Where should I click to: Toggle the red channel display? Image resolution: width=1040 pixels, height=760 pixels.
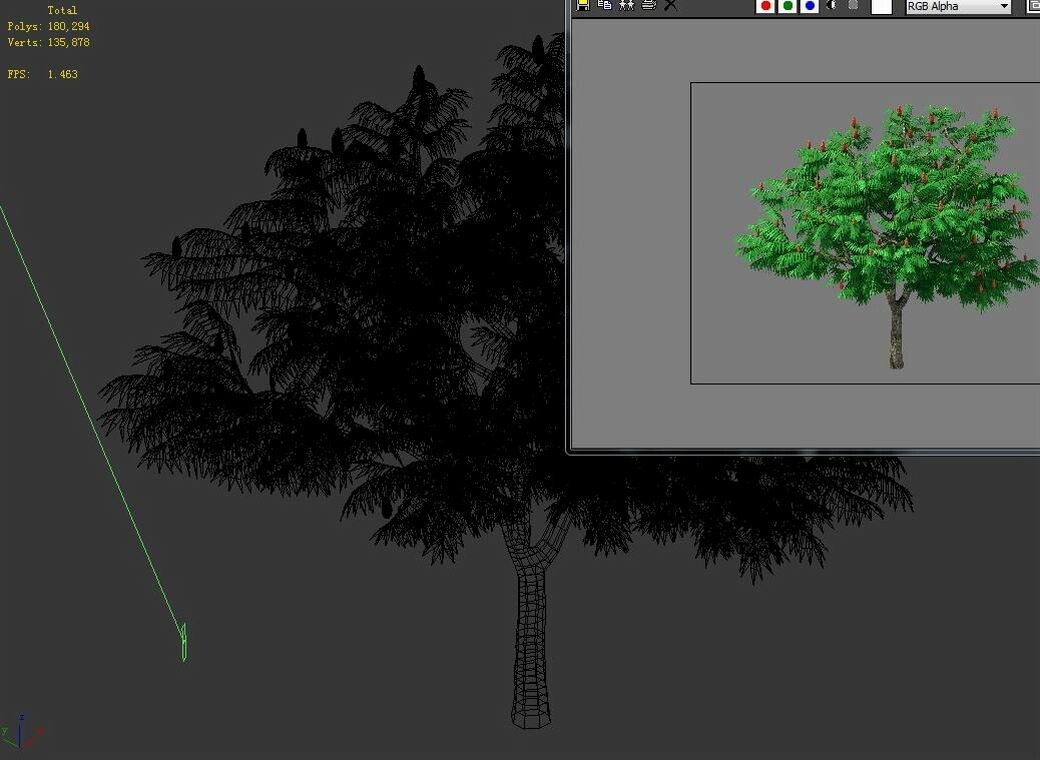(765, 6)
